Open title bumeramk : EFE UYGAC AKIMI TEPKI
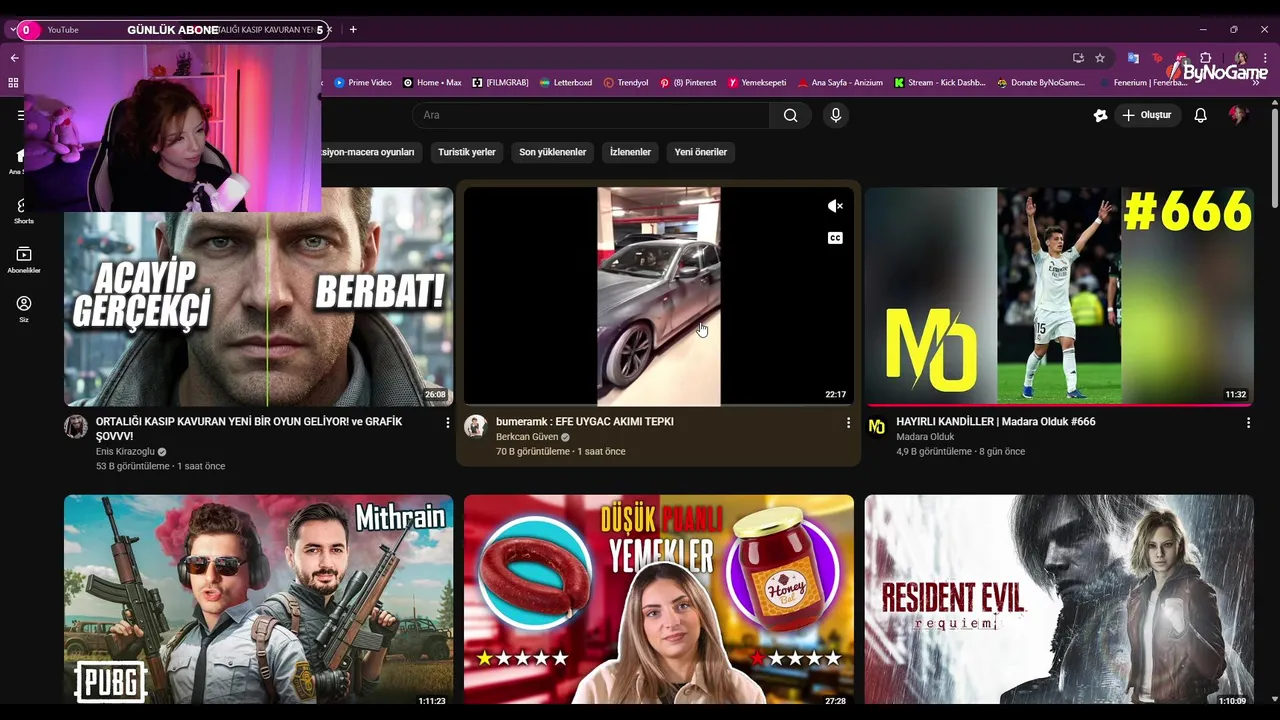The width and height of the screenshot is (1280, 720). pos(585,422)
